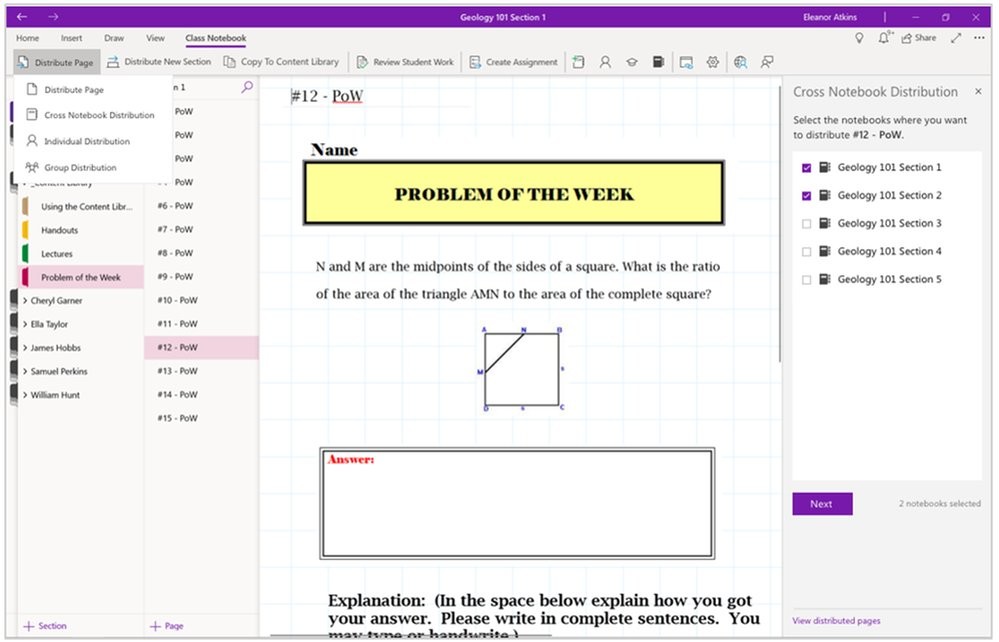The image size is (999, 642).
Task: Expand the James Hobbs section group
Action: (25, 348)
